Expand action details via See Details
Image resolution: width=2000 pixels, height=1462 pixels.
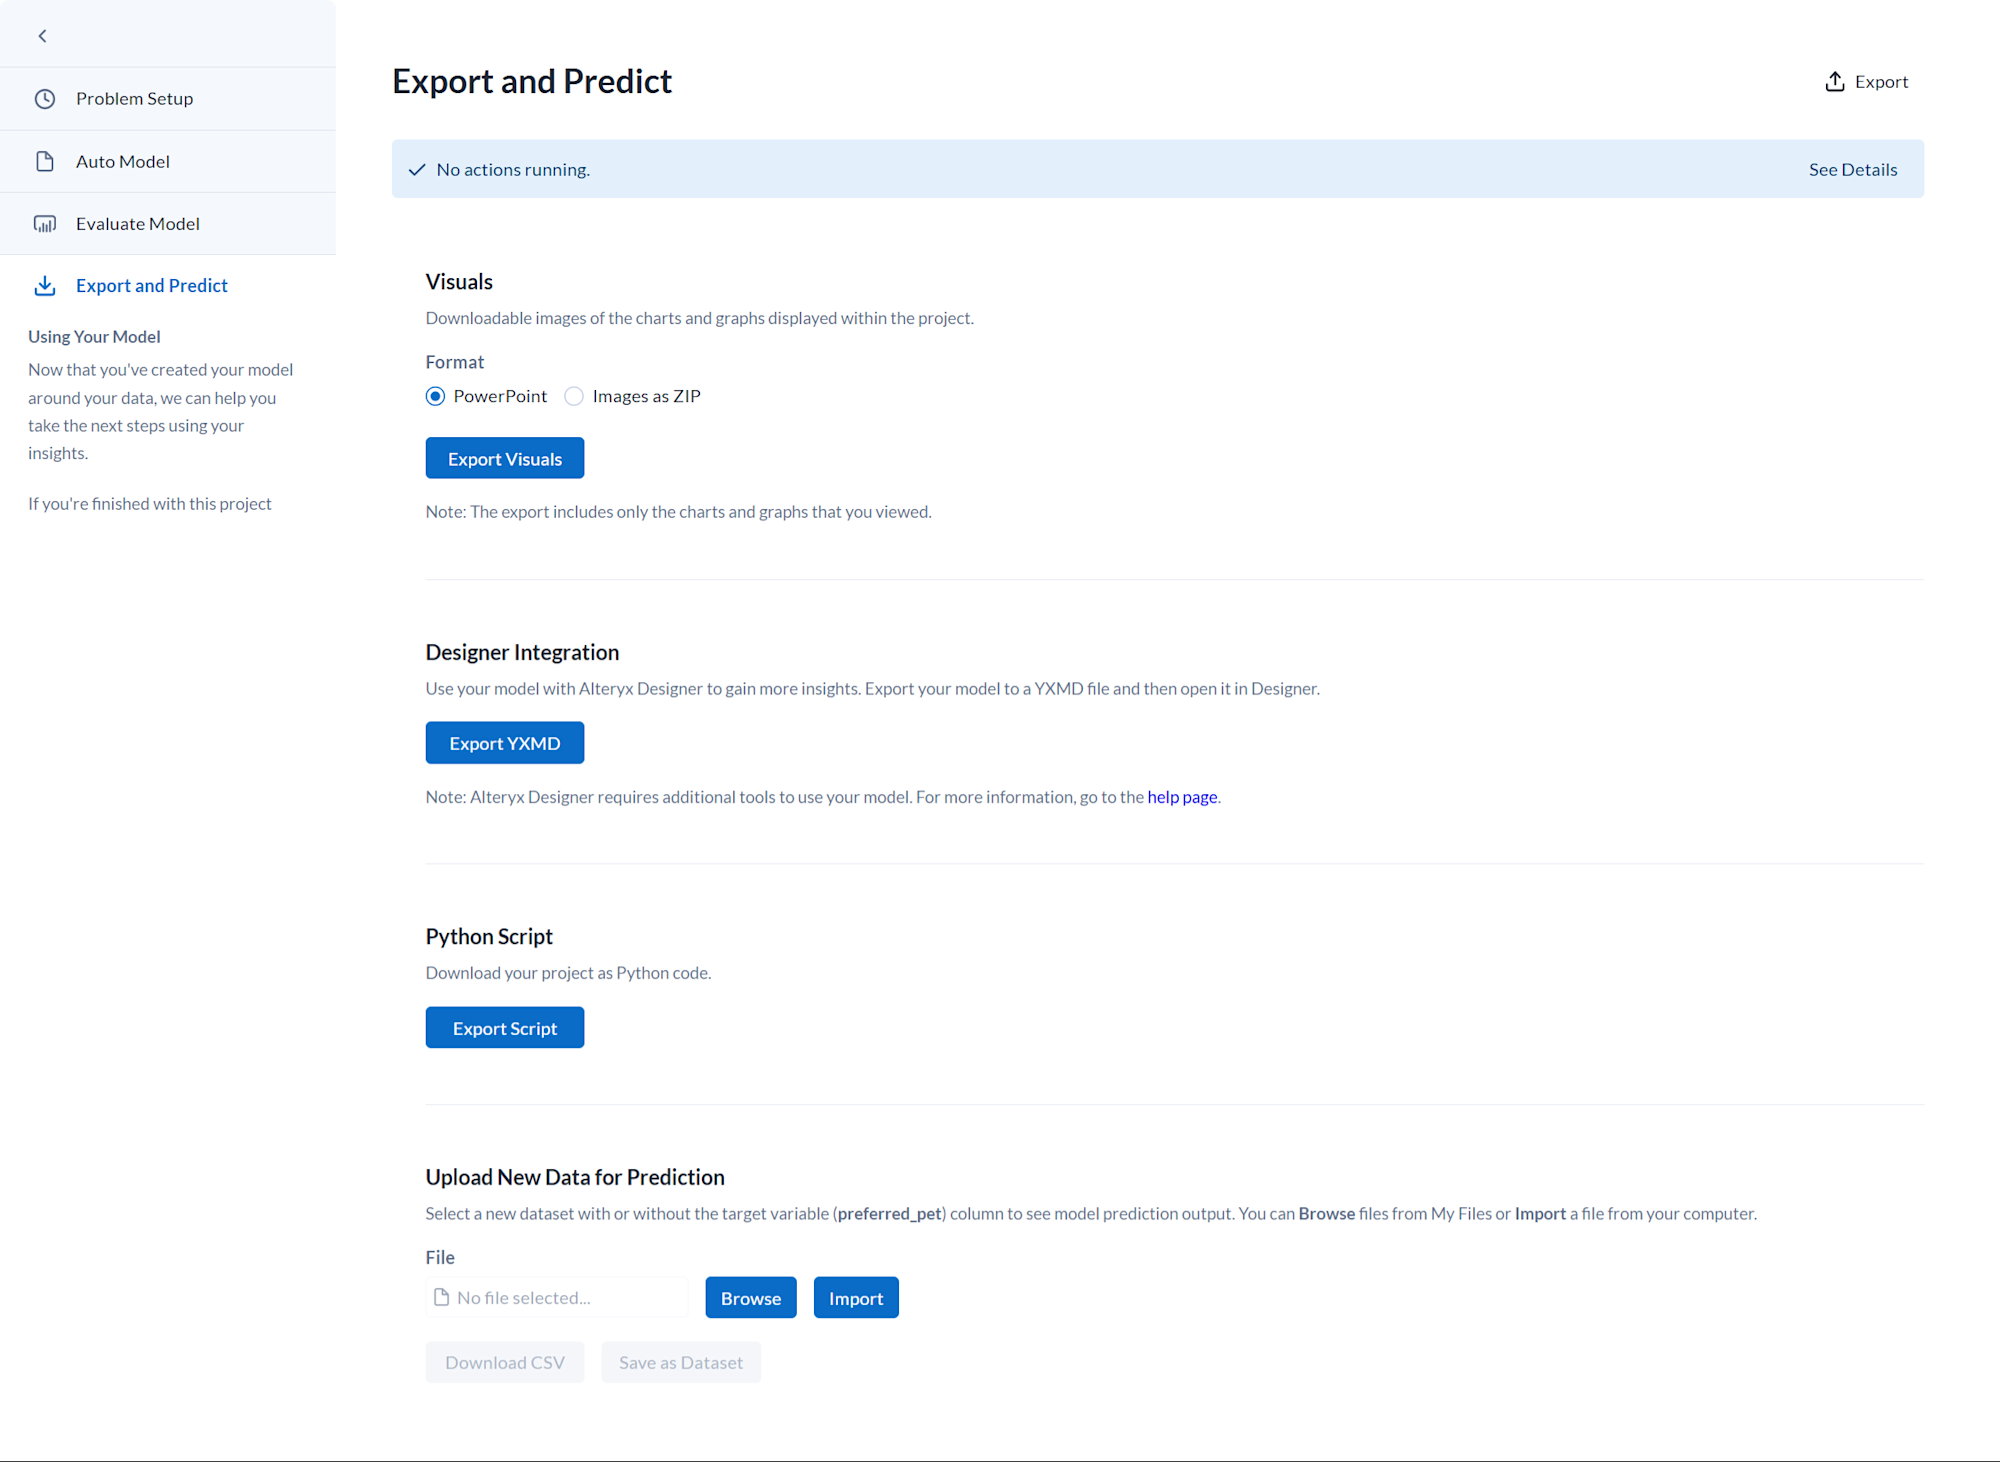[1853, 170]
